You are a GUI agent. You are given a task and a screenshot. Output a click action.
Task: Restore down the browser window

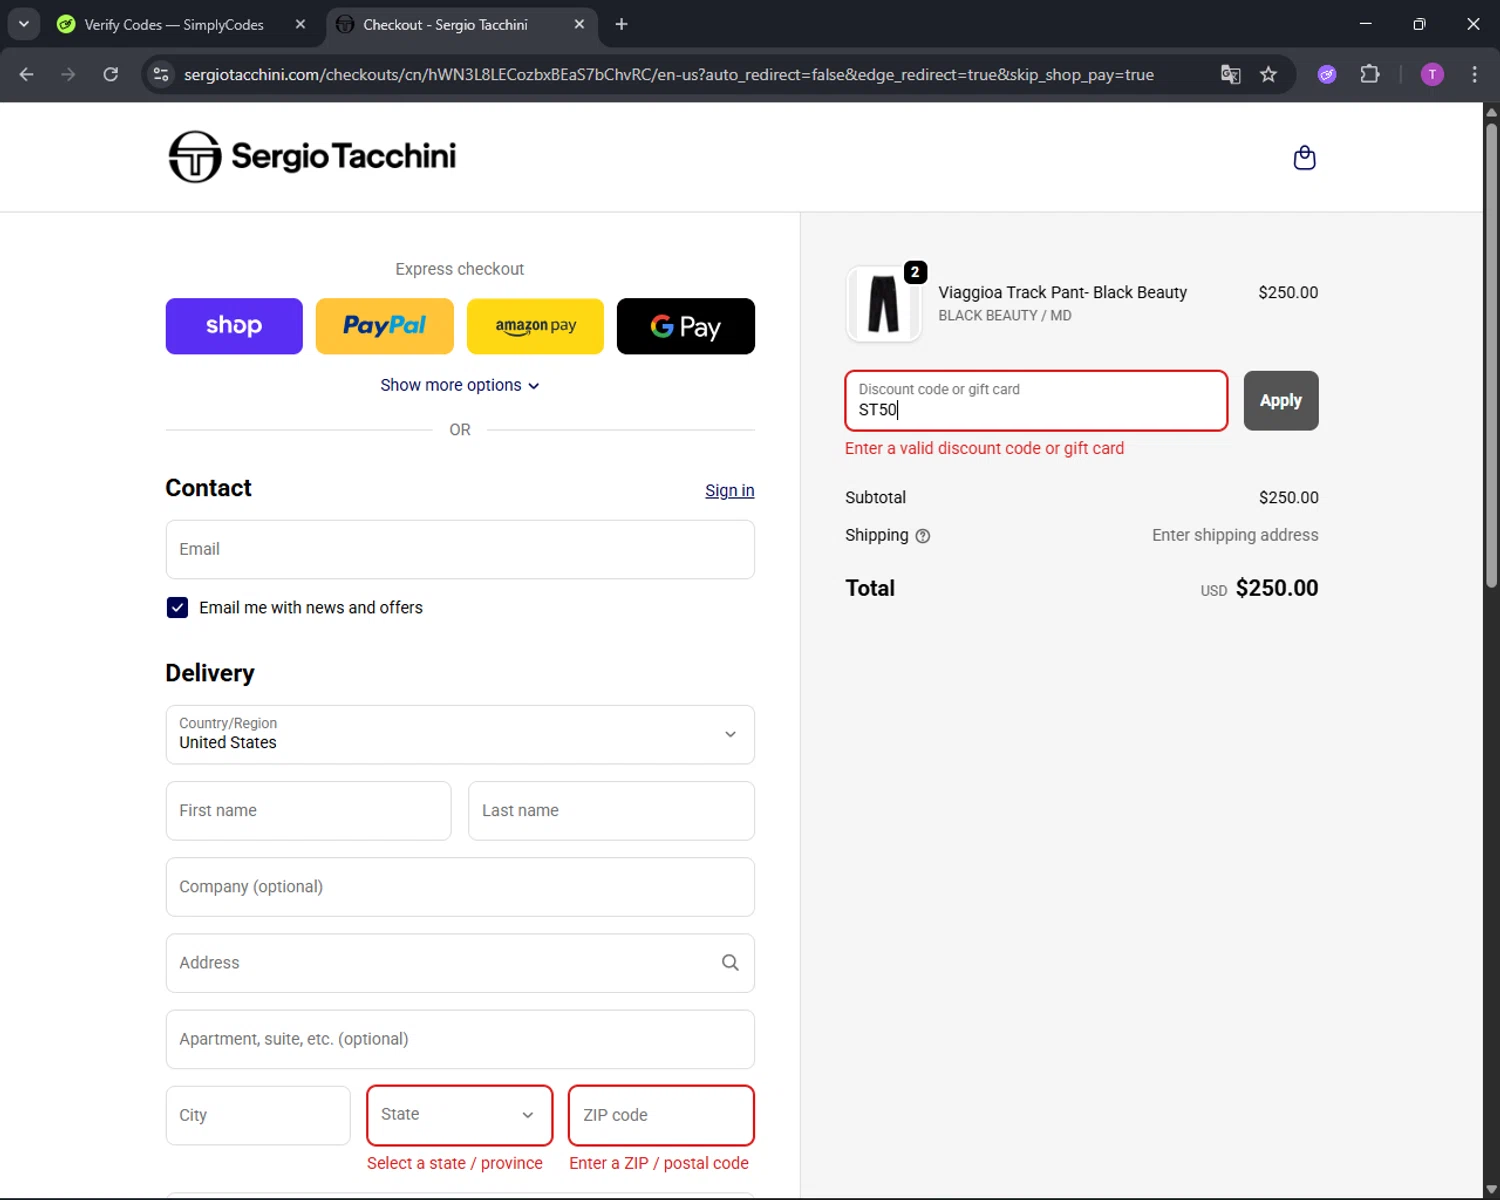1419,24
